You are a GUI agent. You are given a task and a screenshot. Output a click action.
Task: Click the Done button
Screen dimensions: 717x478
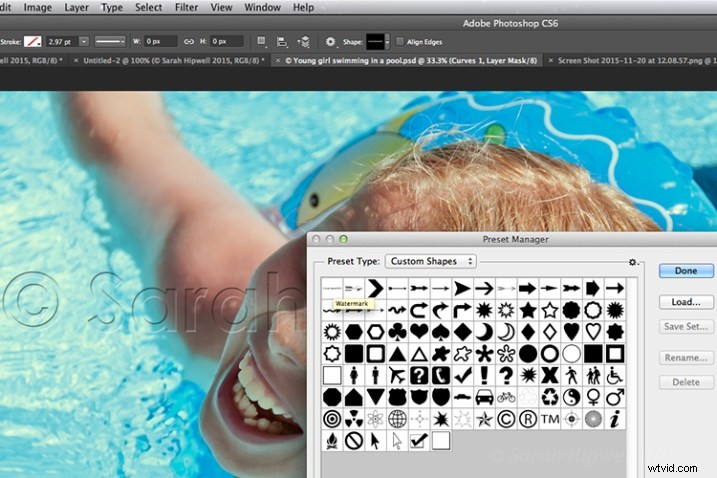click(686, 270)
